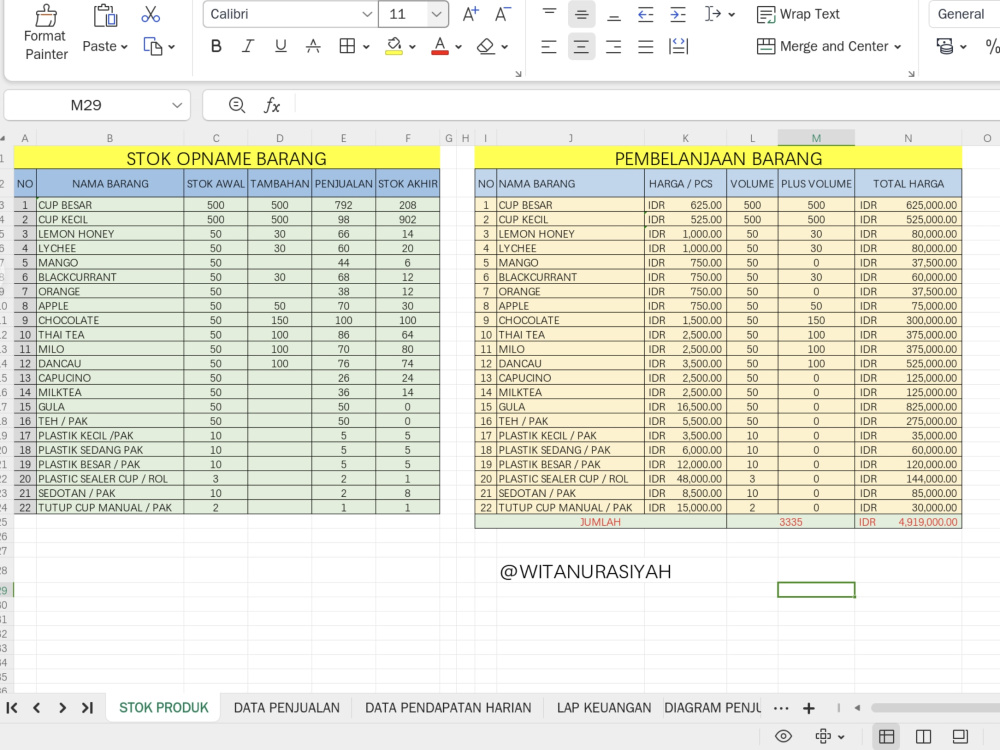1000x750 pixels.
Task: Click the formula bar input field
Action: click(x=647, y=105)
